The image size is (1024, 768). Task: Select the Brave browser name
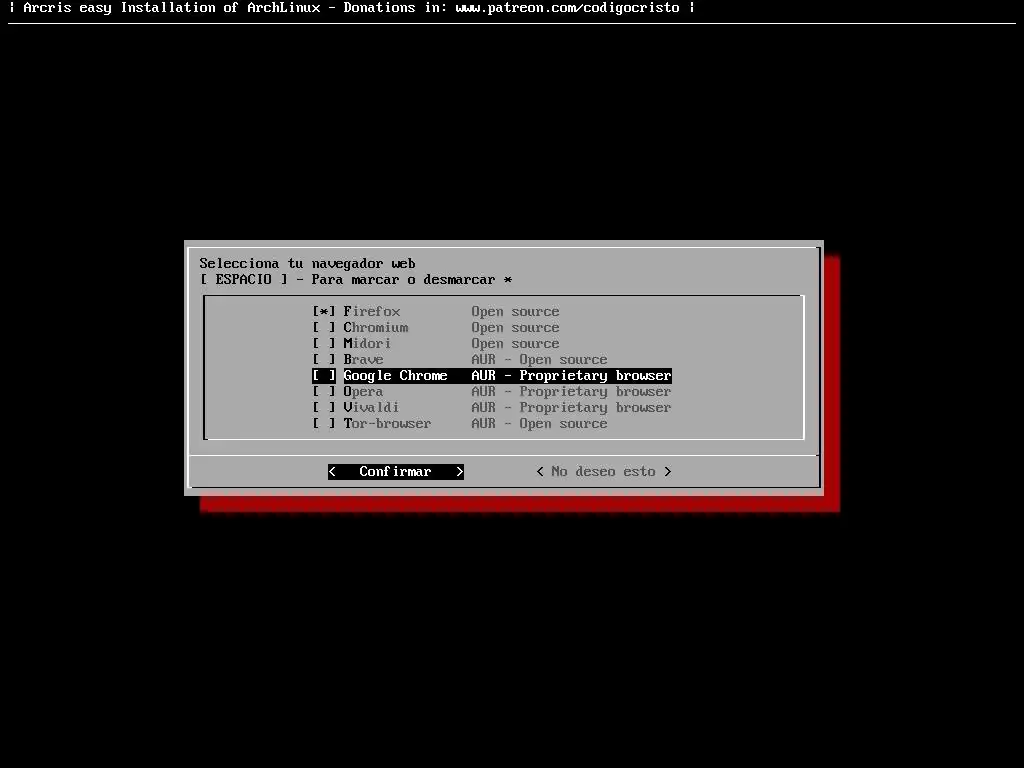coord(363,360)
